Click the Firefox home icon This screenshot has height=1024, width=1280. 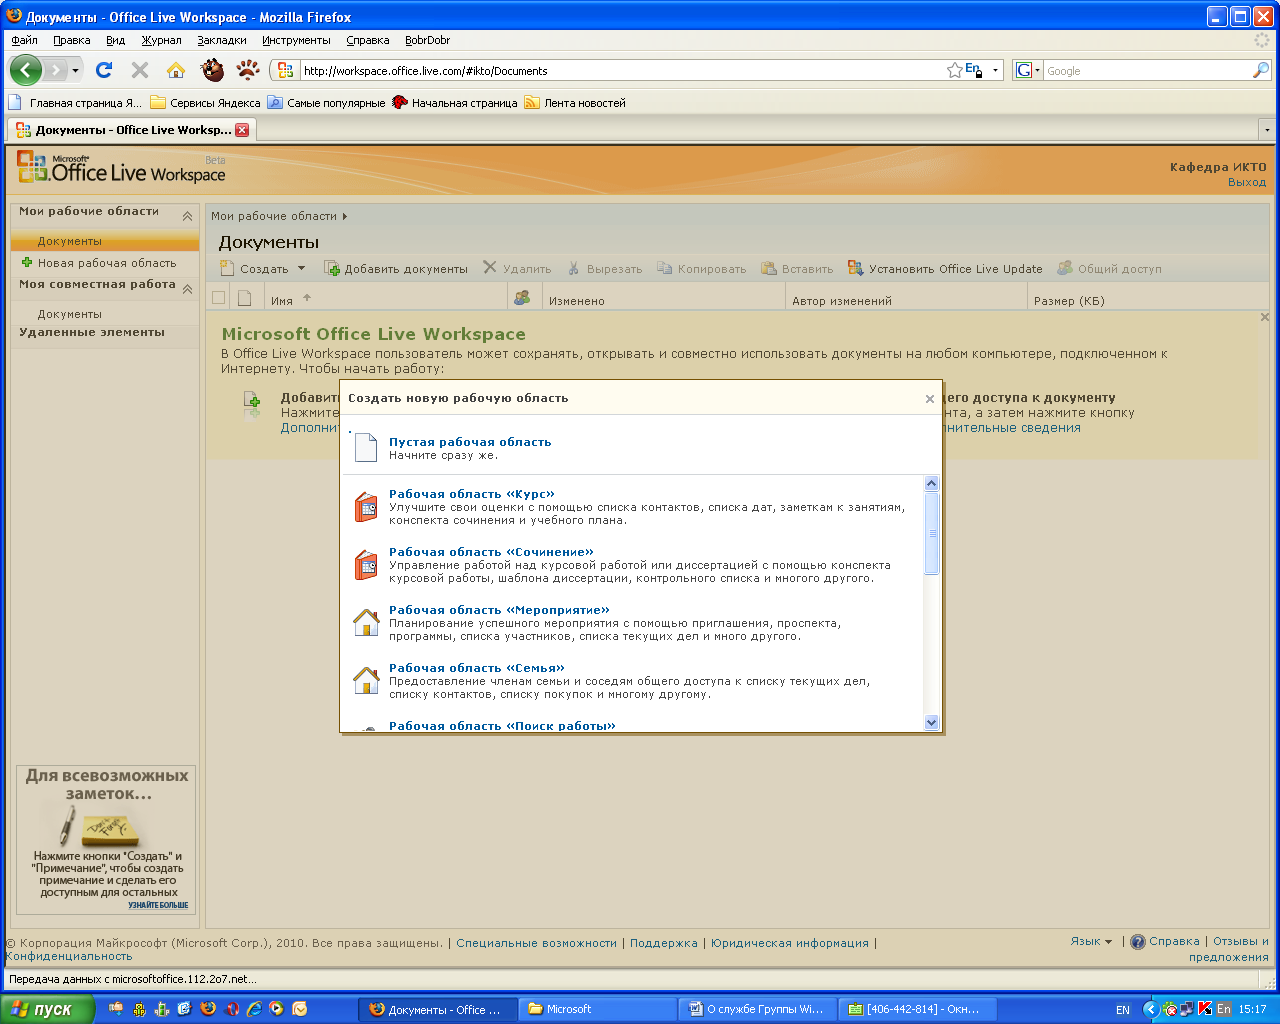(176, 70)
